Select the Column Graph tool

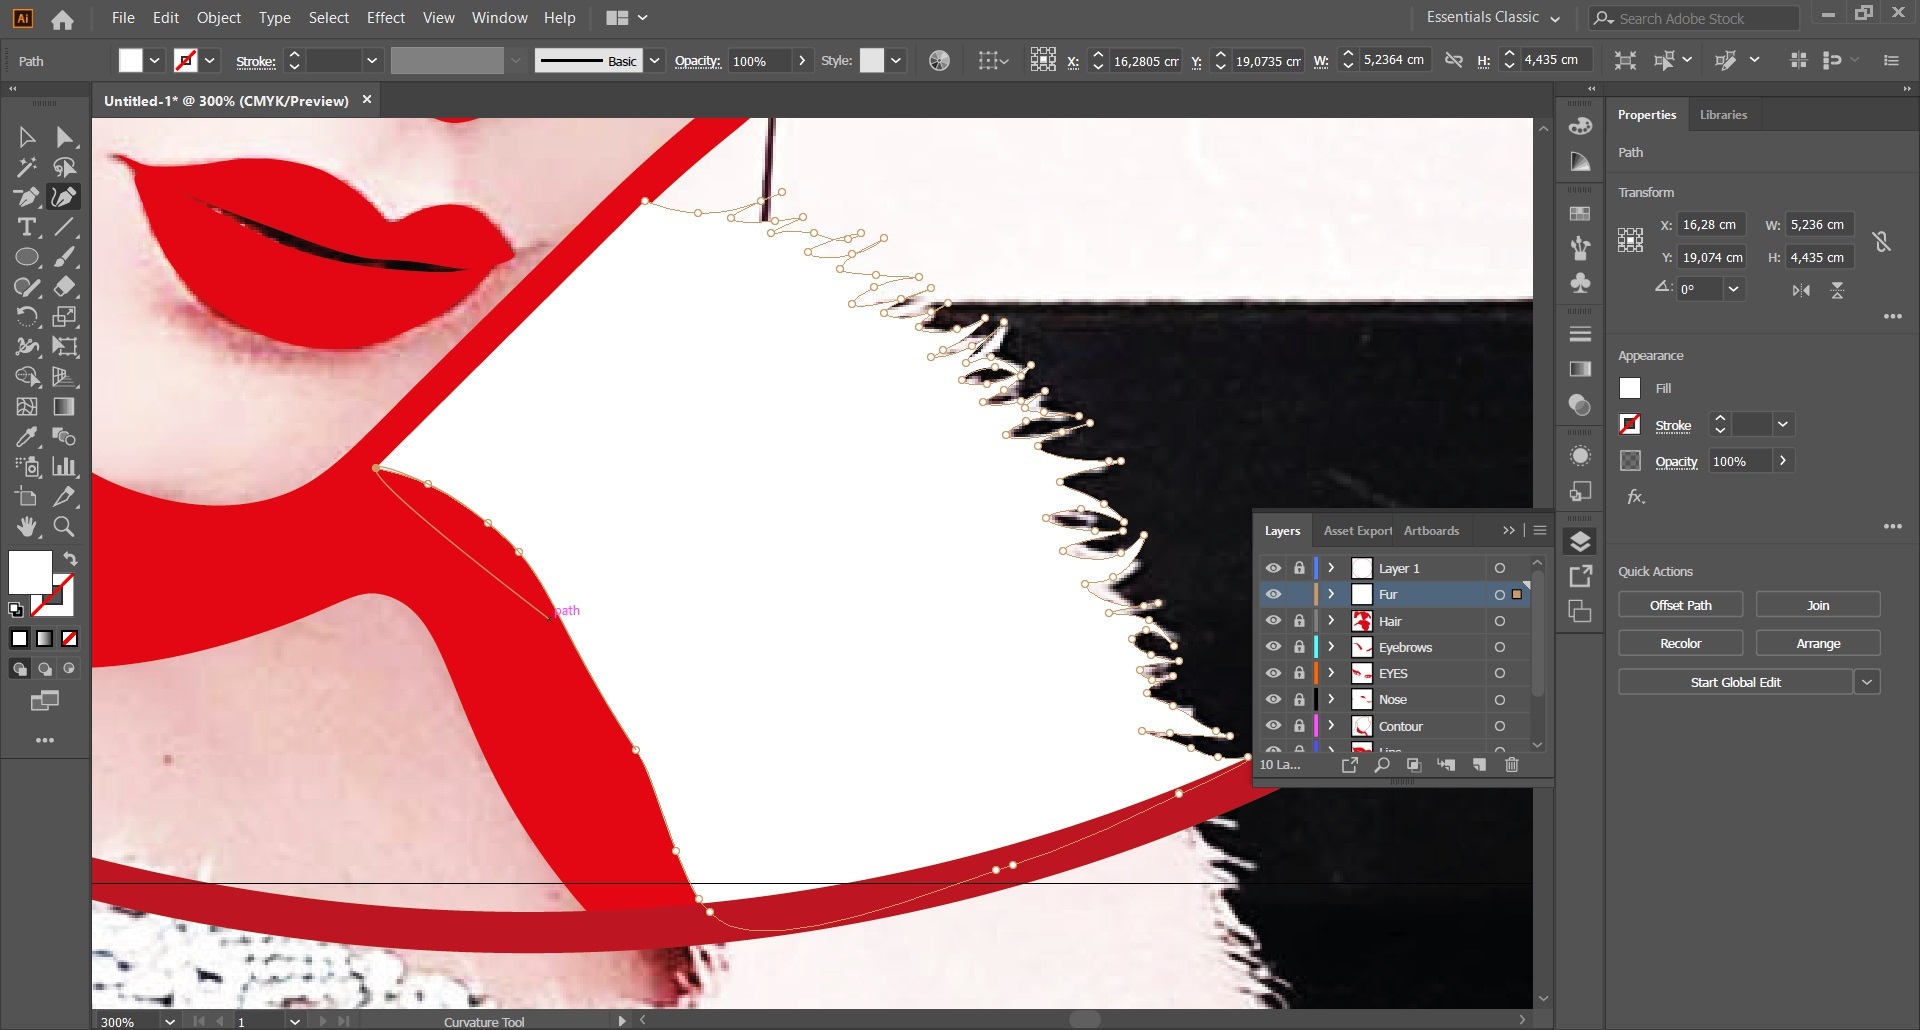65,467
